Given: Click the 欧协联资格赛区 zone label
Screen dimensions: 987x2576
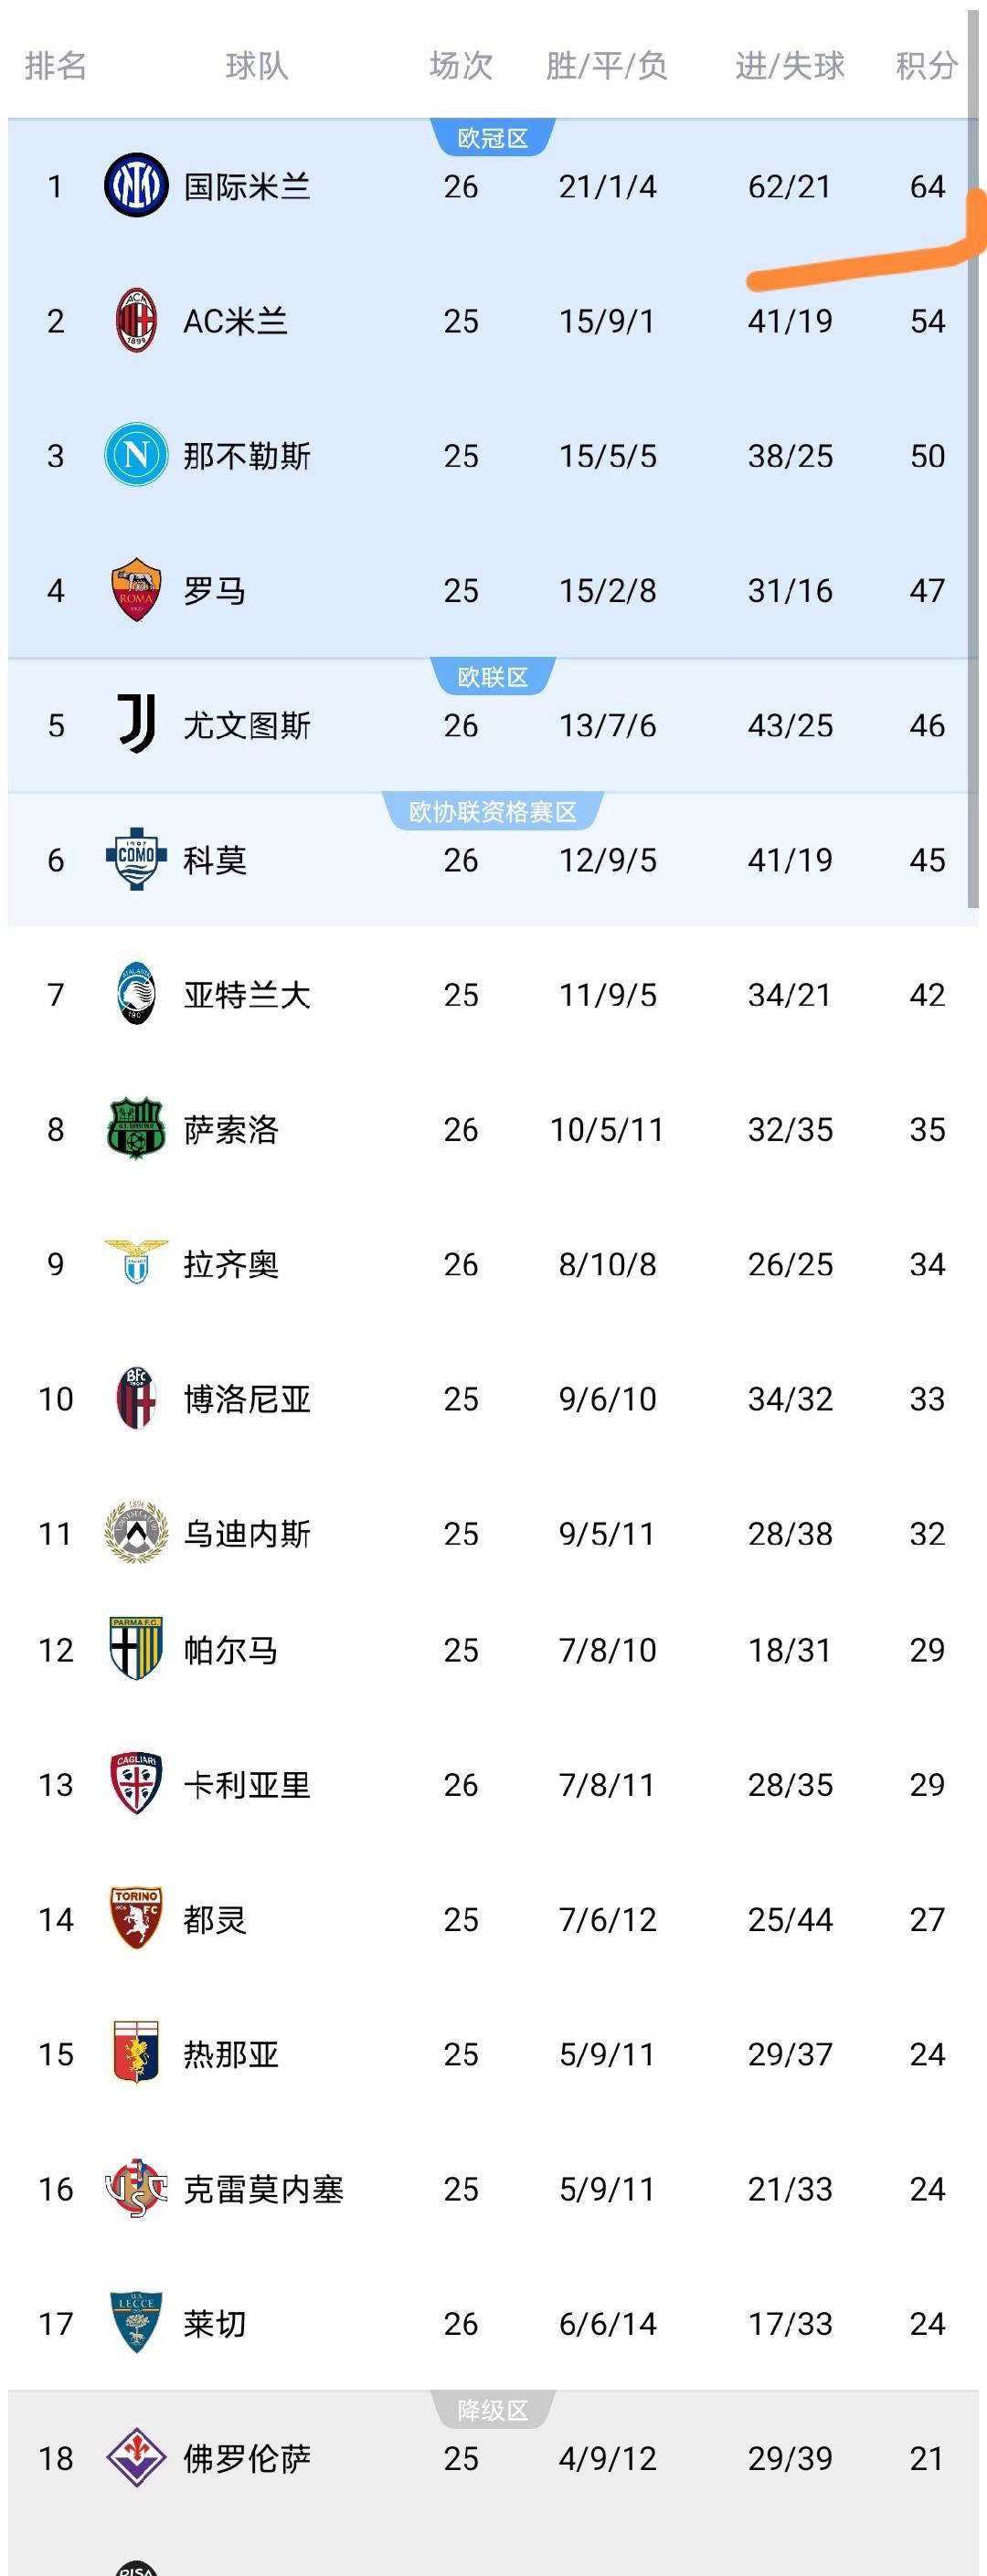Looking at the screenshot, I should click(492, 811).
